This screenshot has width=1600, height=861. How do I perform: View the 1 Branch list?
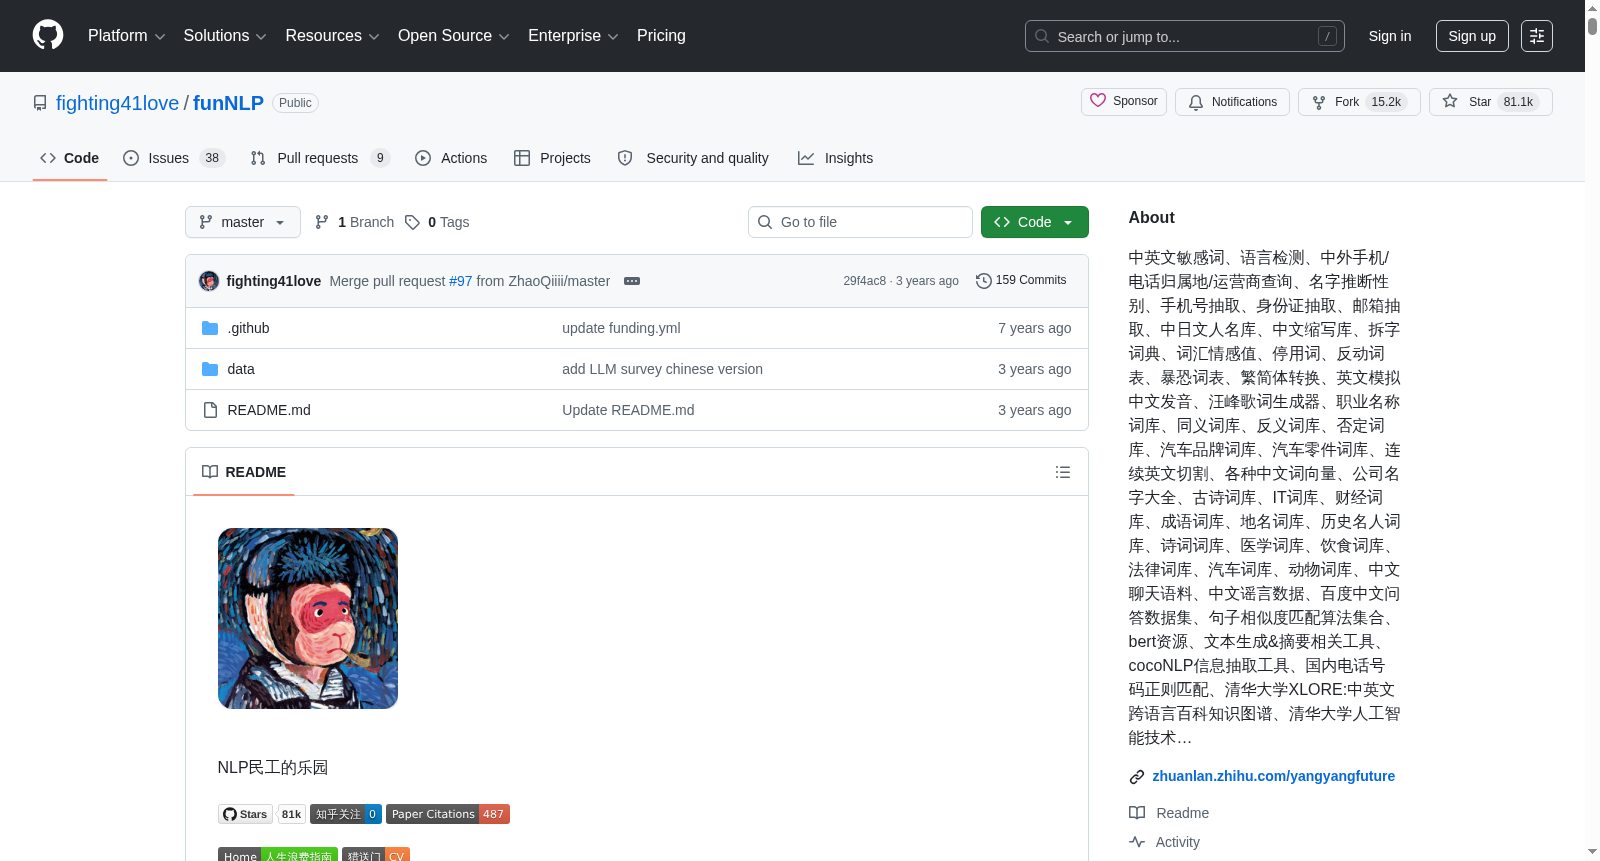tap(354, 222)
